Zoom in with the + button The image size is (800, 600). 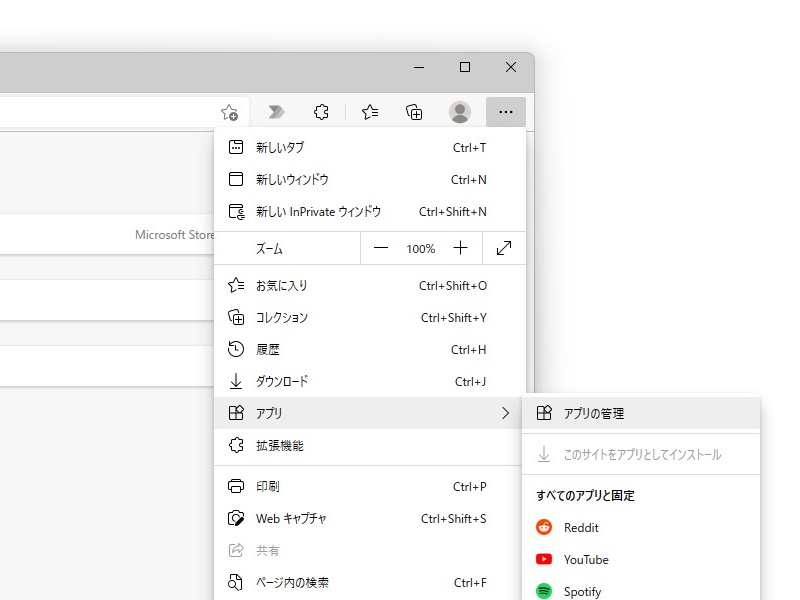pos(459,247)
